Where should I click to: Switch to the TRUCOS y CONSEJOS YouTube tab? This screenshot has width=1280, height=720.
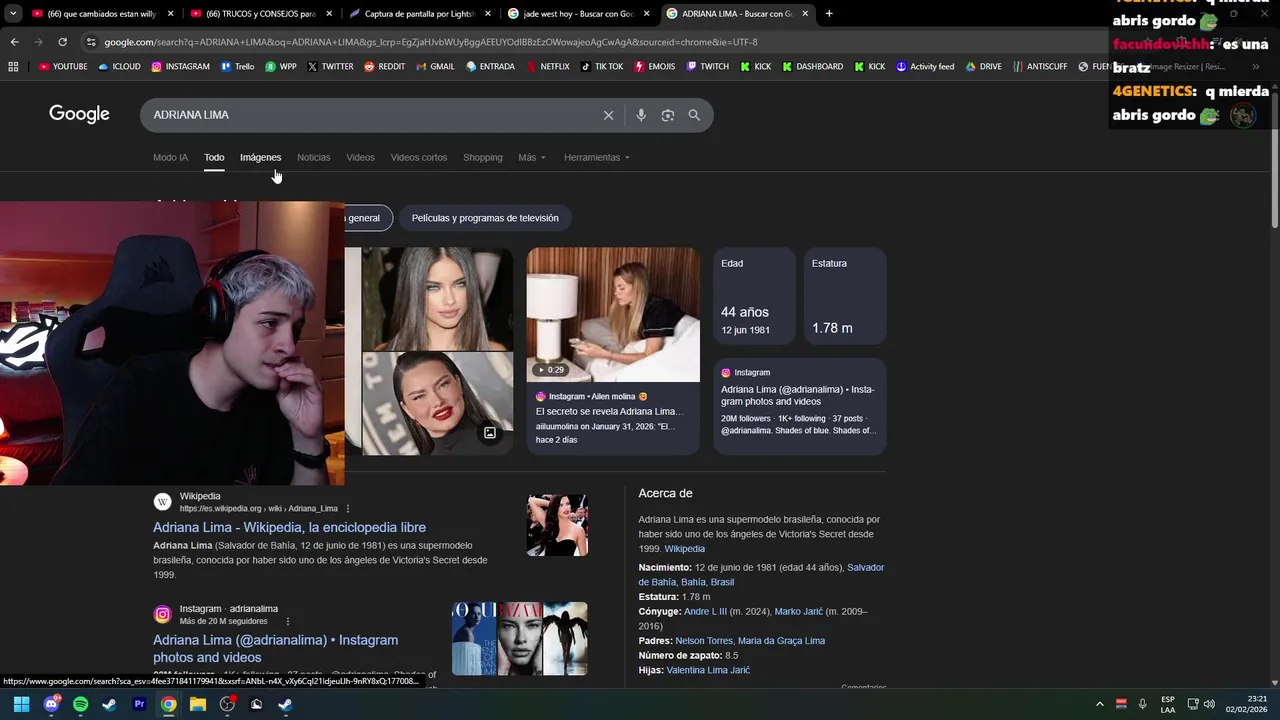click(260, 14)
